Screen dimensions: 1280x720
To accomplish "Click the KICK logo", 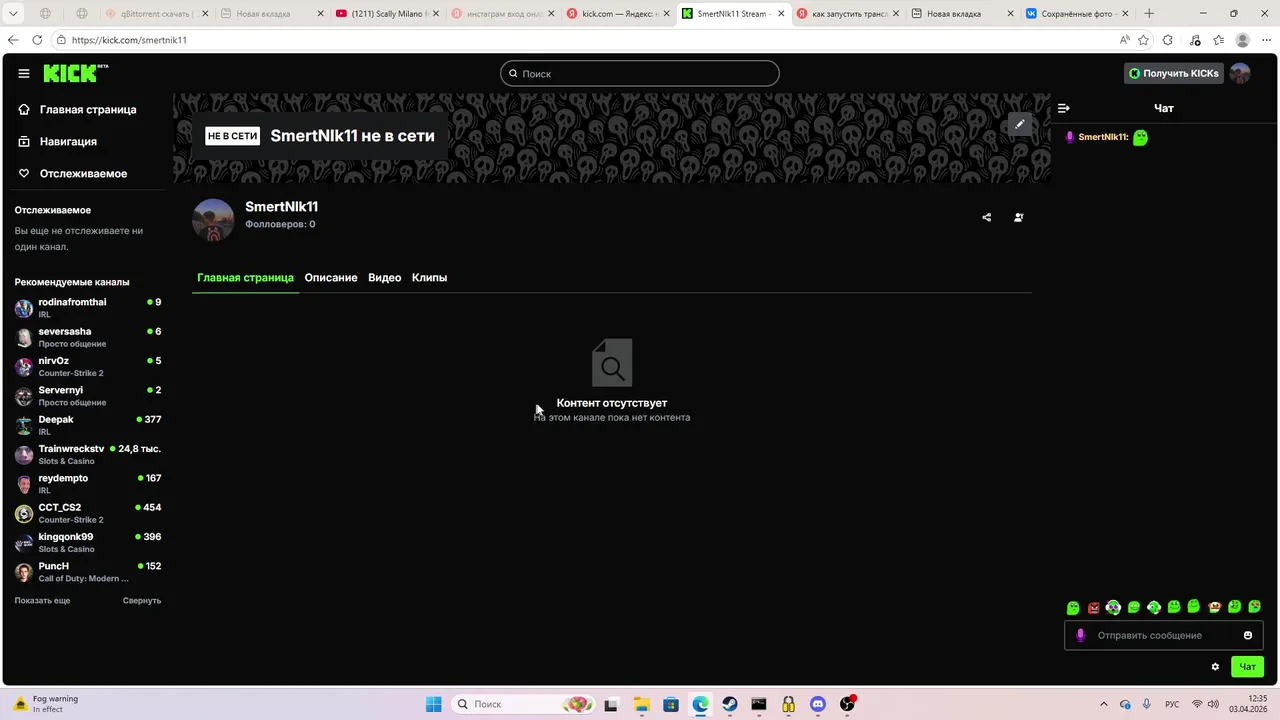I will 76,73.
